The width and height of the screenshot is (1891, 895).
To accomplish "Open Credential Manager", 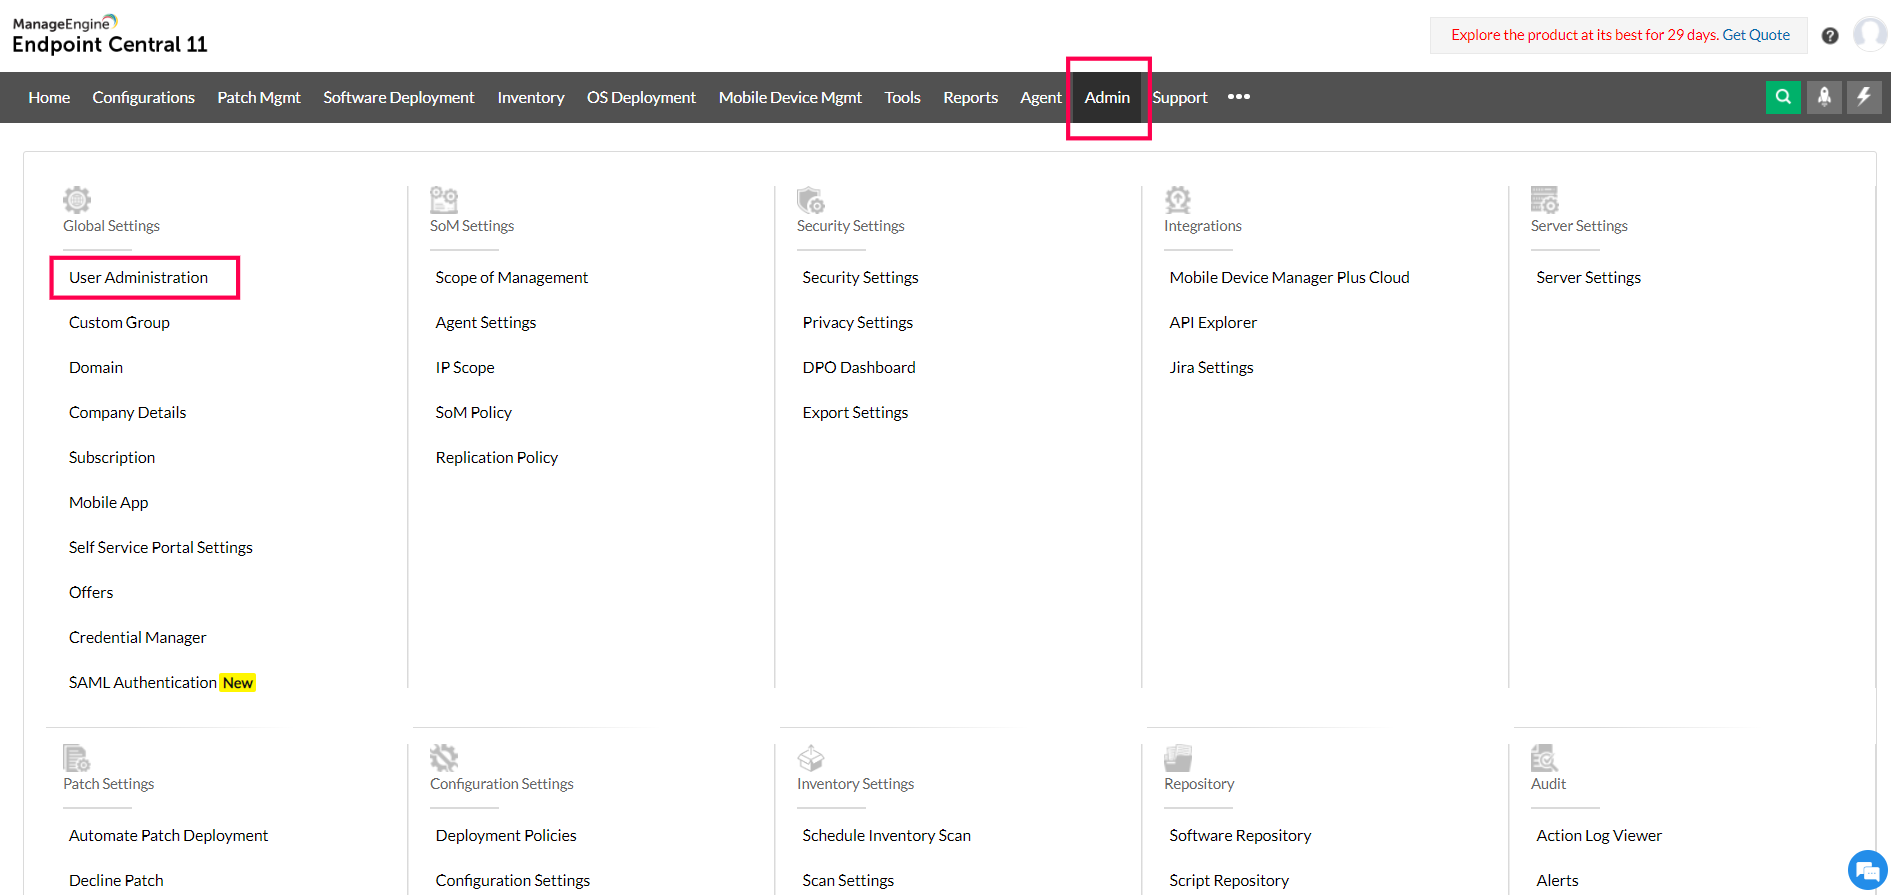I will [138, 637].
